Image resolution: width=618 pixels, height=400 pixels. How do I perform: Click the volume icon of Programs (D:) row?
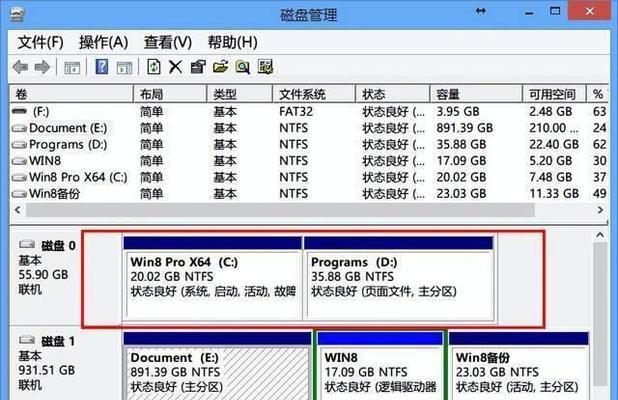click(x=19, y=145)
